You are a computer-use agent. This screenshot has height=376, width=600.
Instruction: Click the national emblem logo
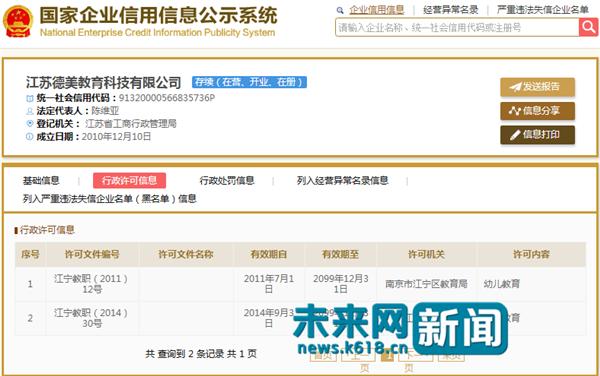(x=18, y=21)
